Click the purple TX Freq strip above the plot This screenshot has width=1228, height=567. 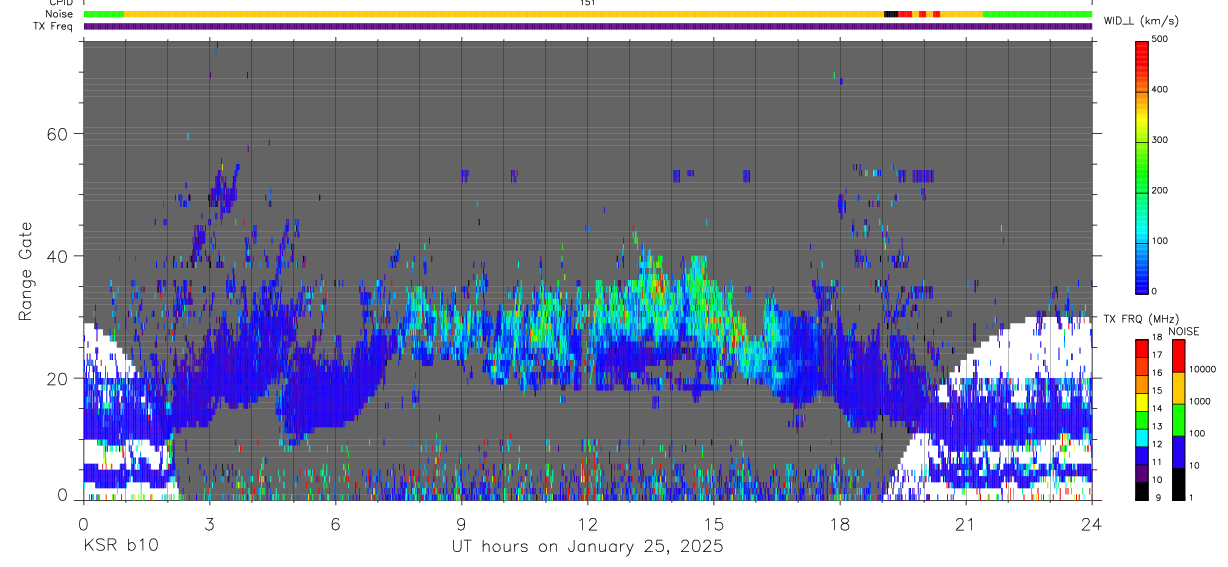588,26
